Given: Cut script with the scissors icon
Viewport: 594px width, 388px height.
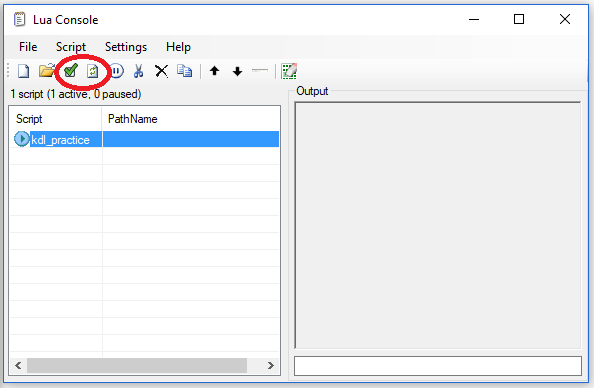Looking at the screenshot, I should click(139, 71).
